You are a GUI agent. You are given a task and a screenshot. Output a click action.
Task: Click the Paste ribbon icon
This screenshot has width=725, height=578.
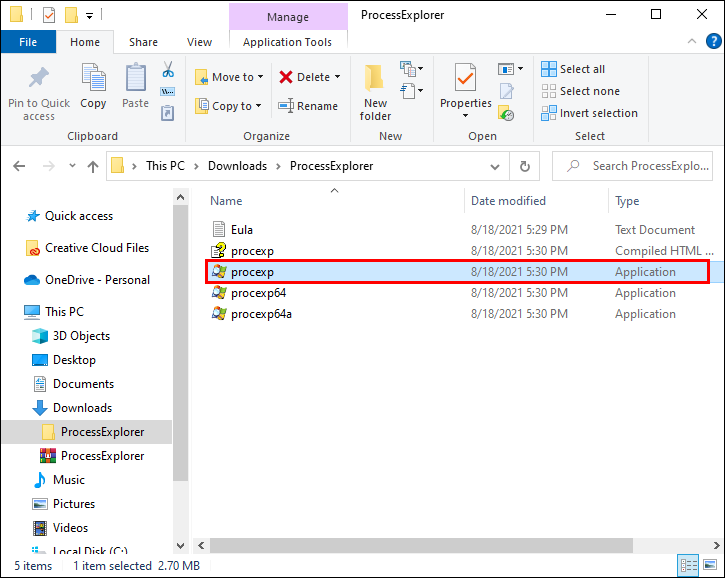(x=135, y=77)
